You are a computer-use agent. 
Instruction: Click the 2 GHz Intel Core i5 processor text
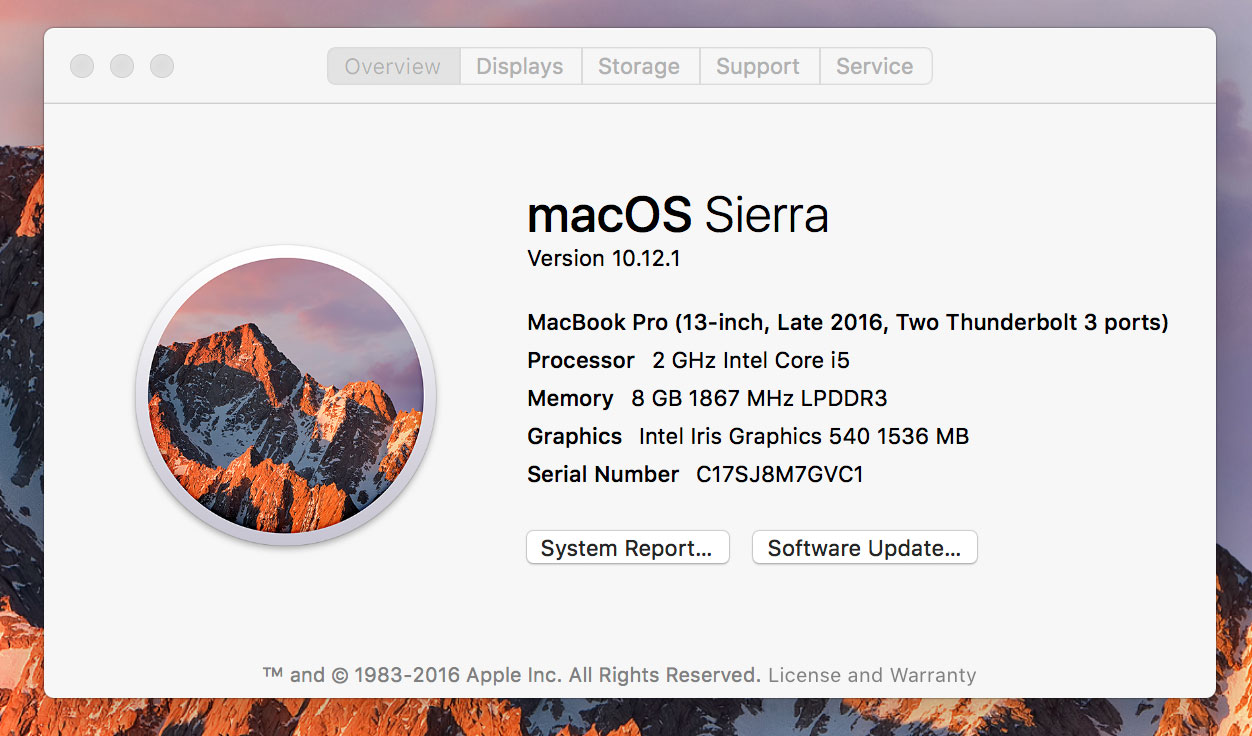point(751,360)
